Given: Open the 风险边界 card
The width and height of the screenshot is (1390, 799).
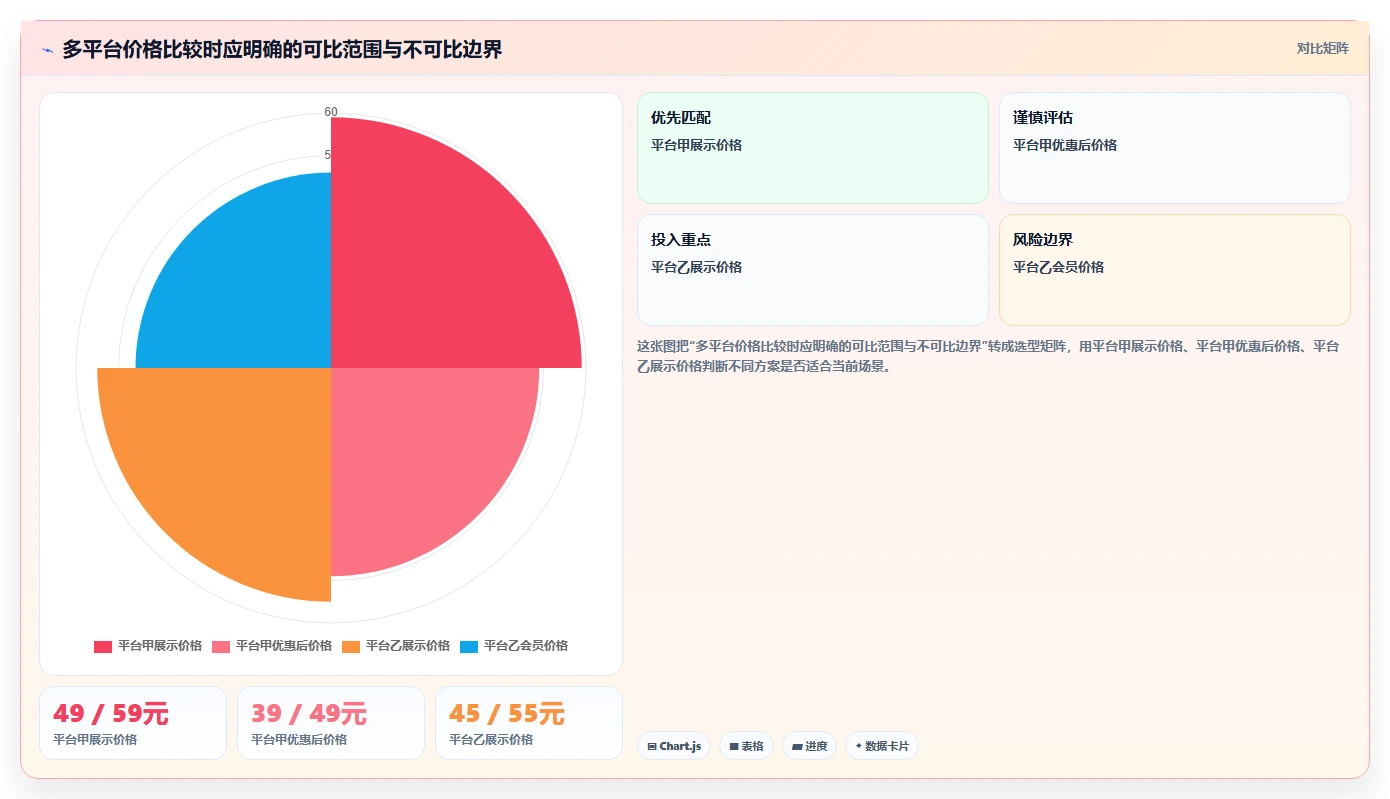Looking at the screenshot, I should pyautogui.click(x=1174, y=270).
